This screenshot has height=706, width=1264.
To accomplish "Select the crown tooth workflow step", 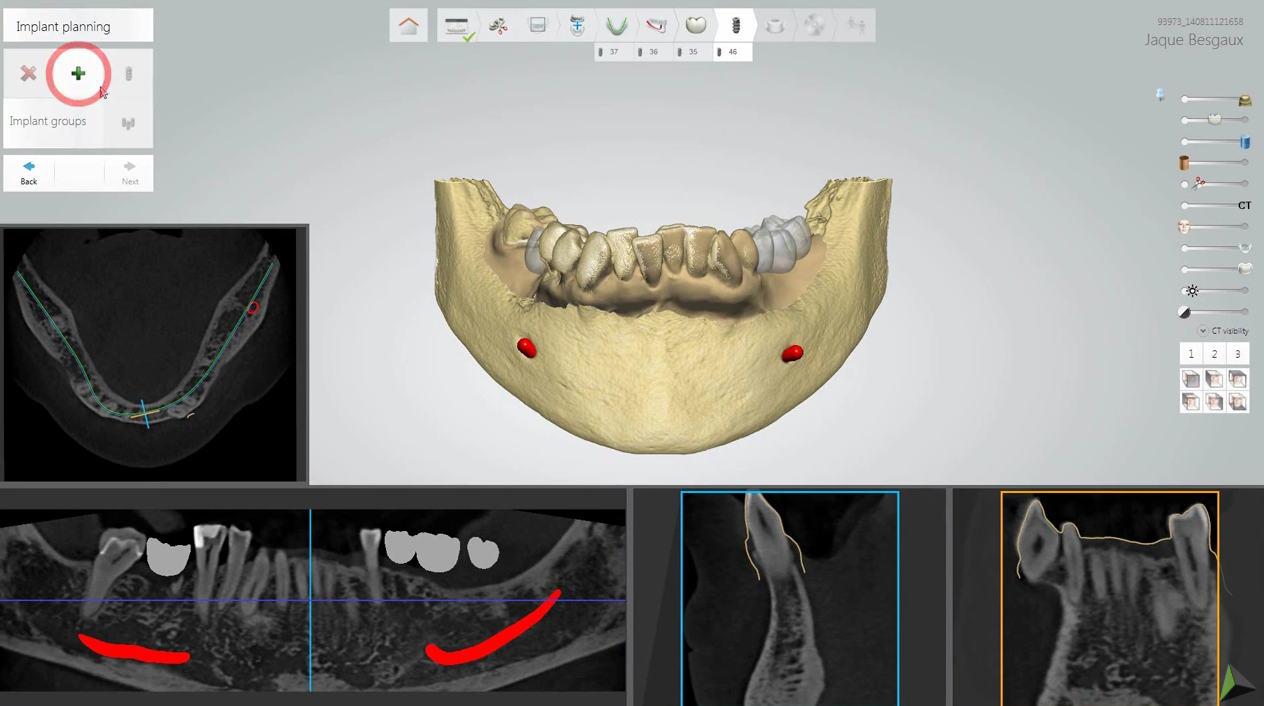I will (x=696, y=26).
